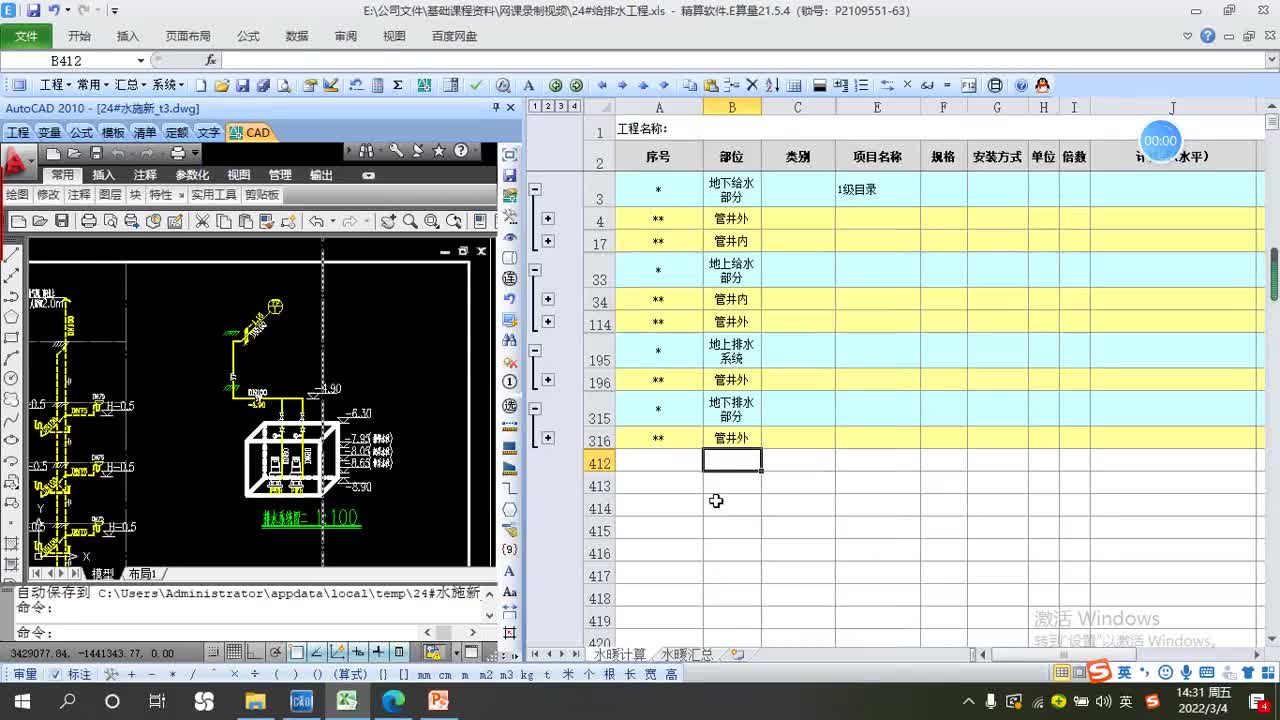Click the new blank file icon in the toolbar
Screen dimensions: 1280x720
click(201, 85)
